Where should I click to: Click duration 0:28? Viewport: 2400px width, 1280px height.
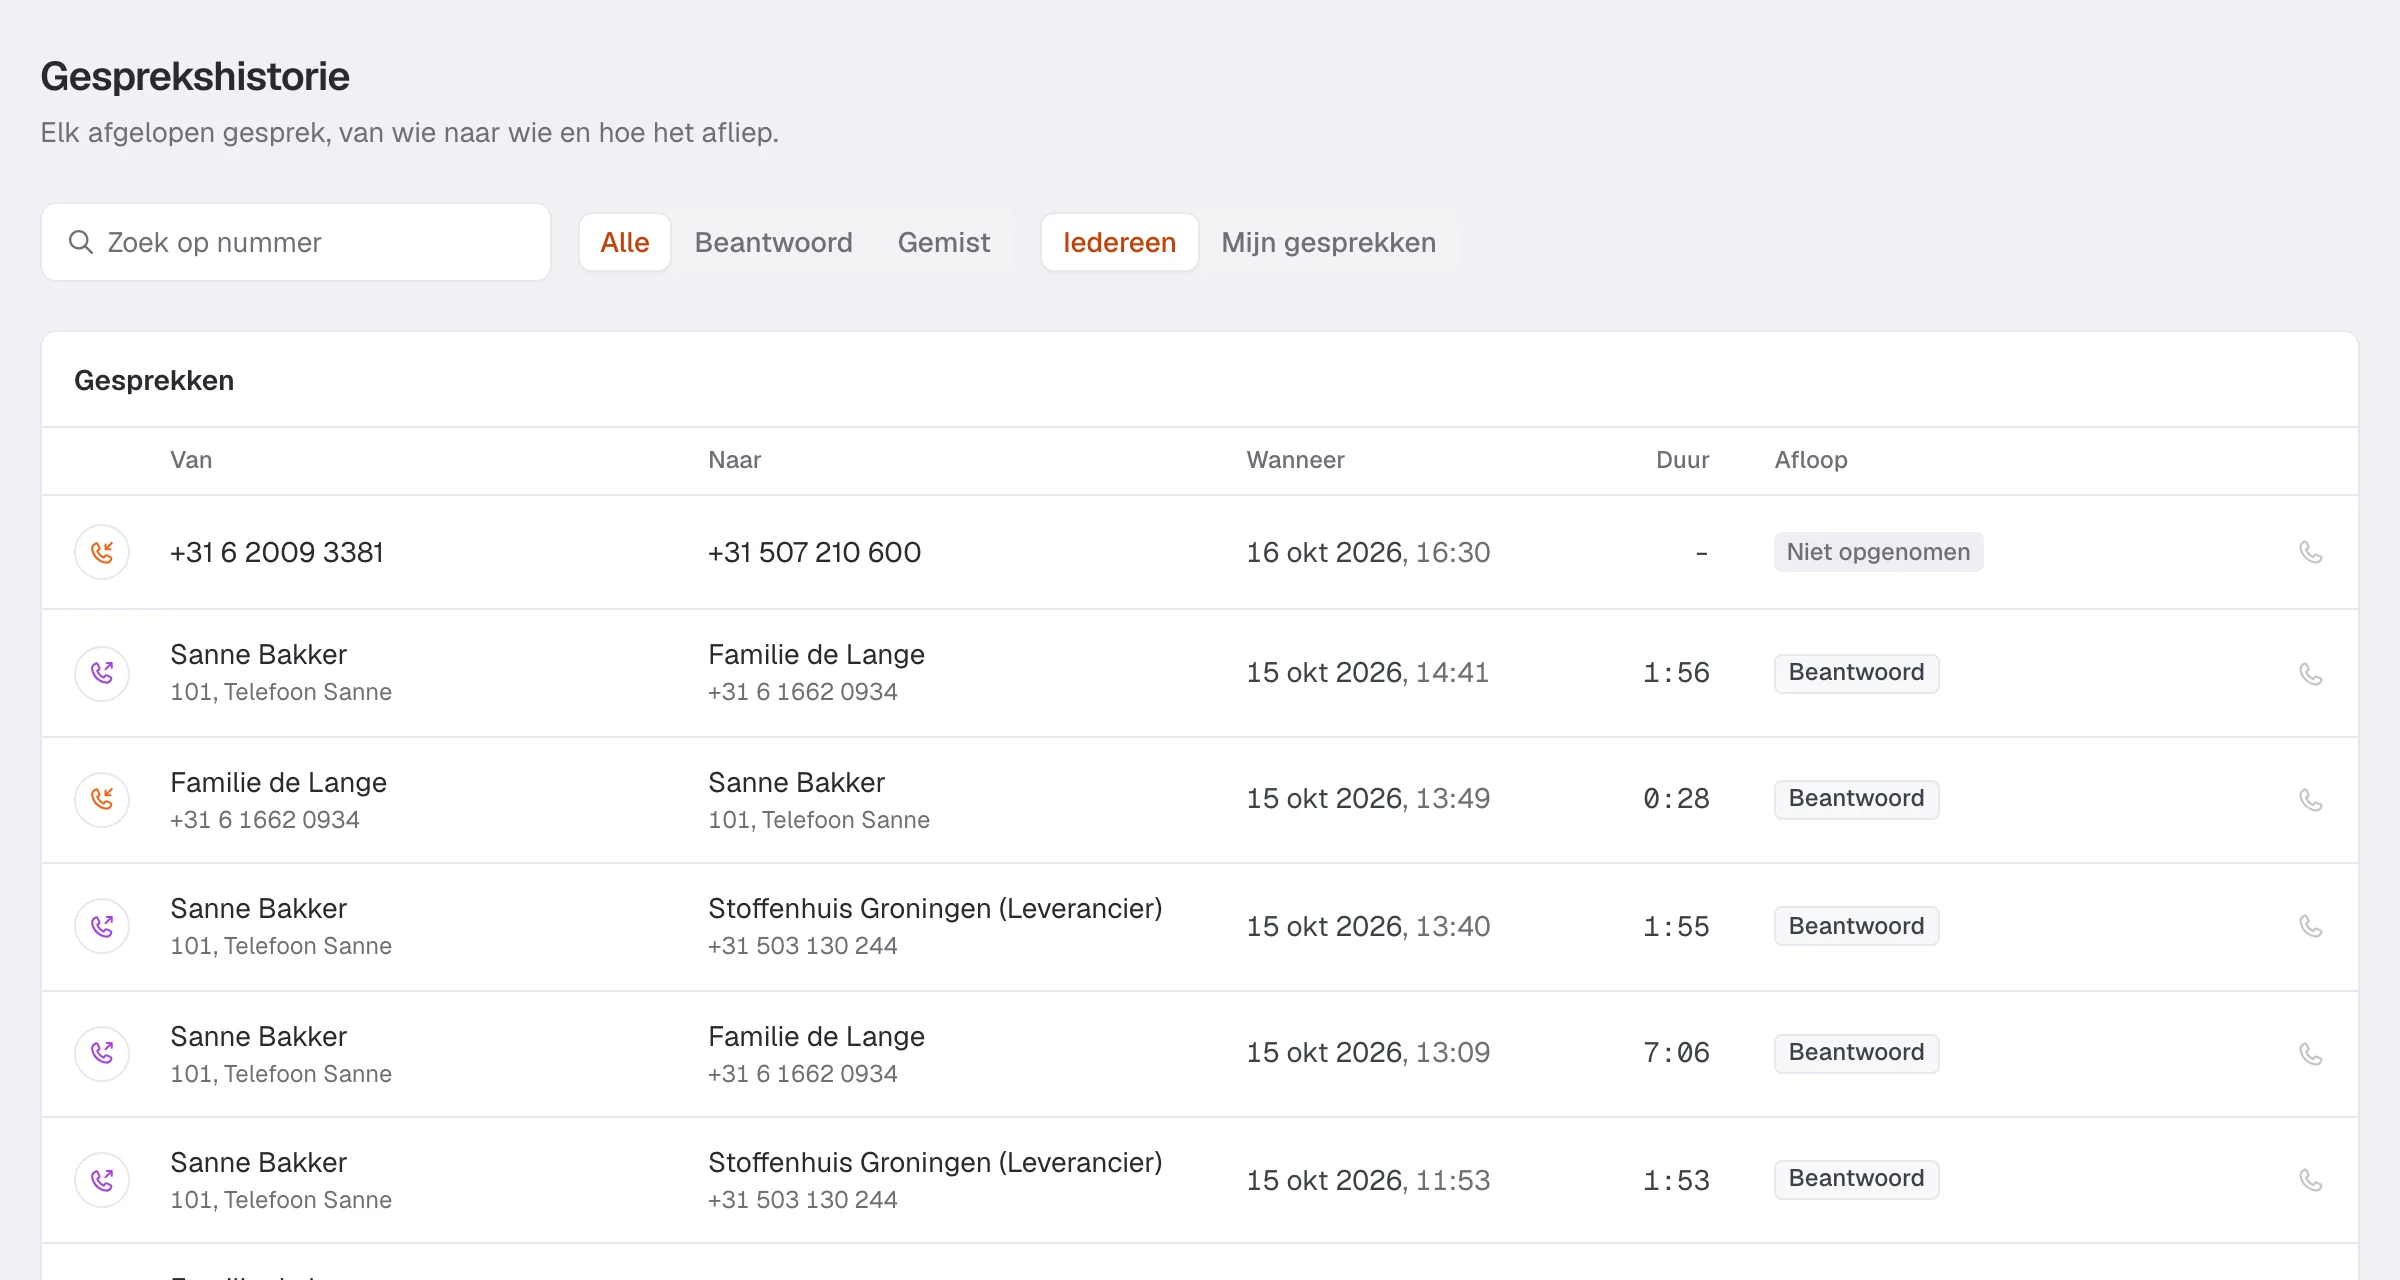click(1676, 799)
